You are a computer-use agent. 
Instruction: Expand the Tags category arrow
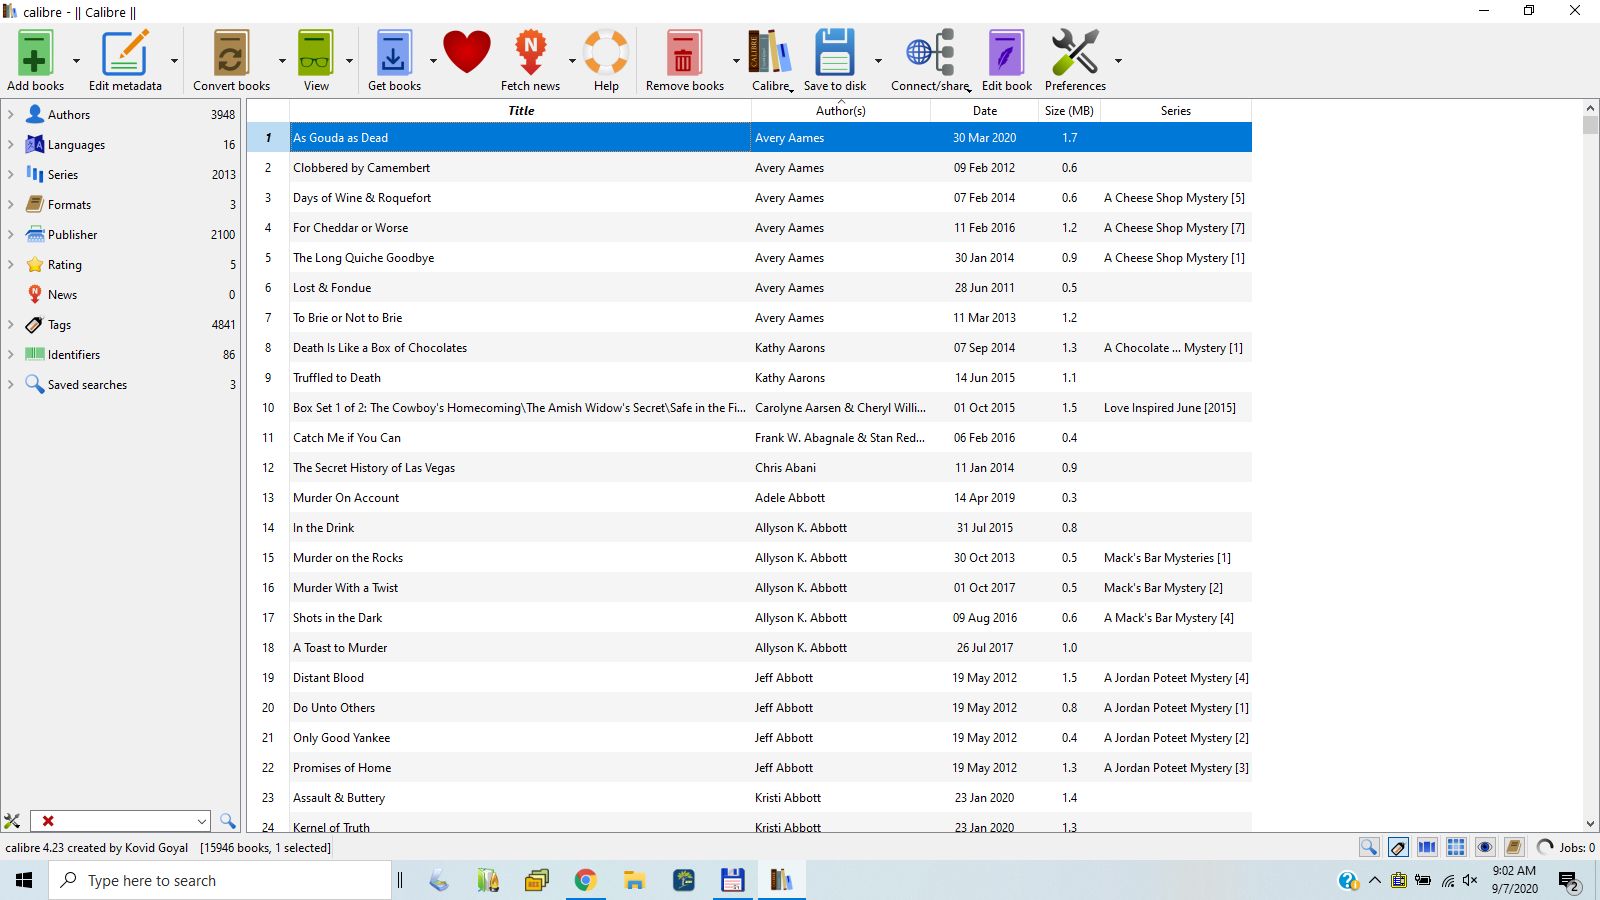11,325
